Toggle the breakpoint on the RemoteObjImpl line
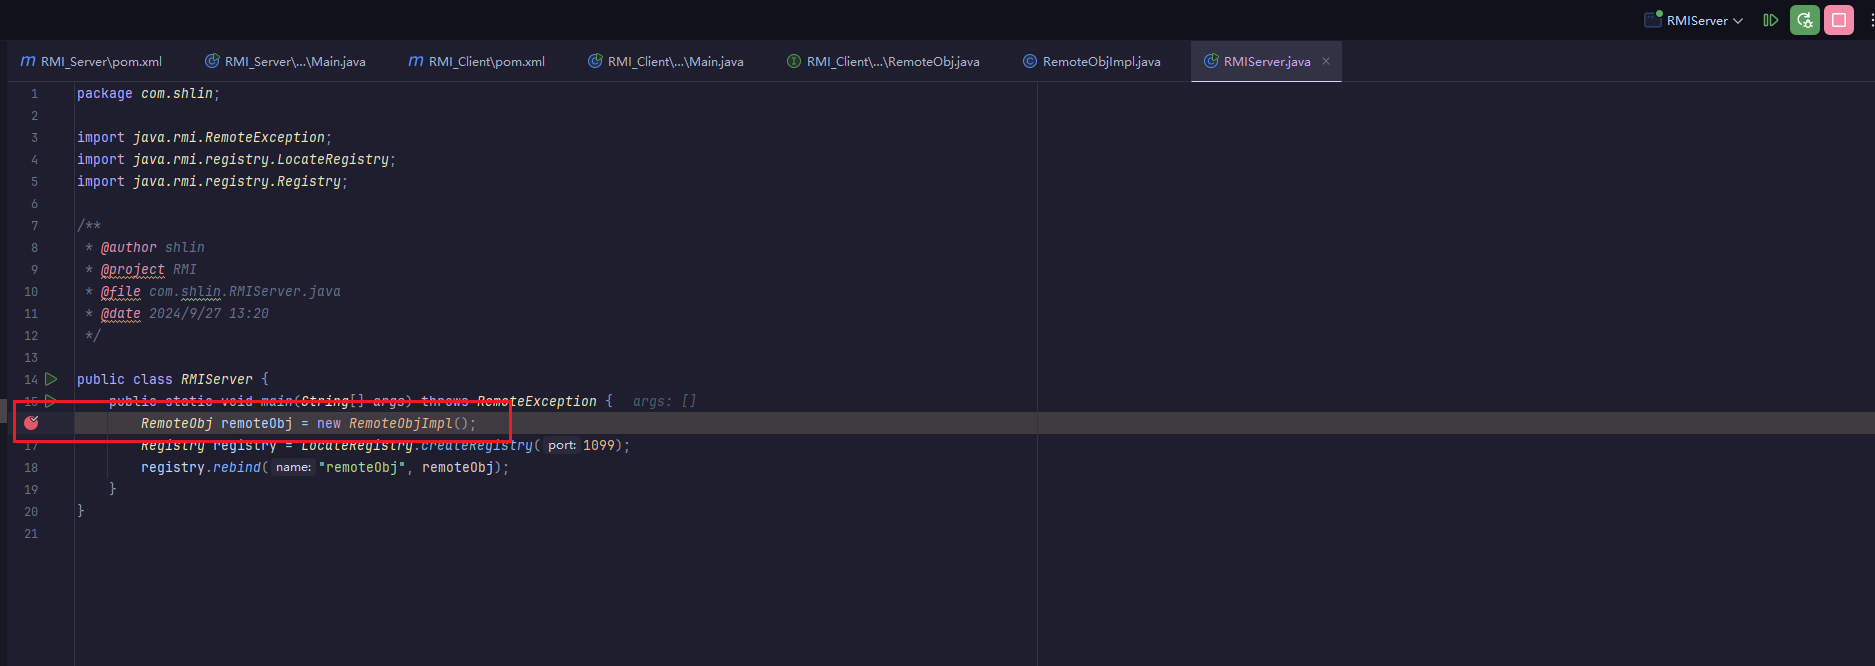The width and height of the screenshot is (1875, 666). [31, 423]
